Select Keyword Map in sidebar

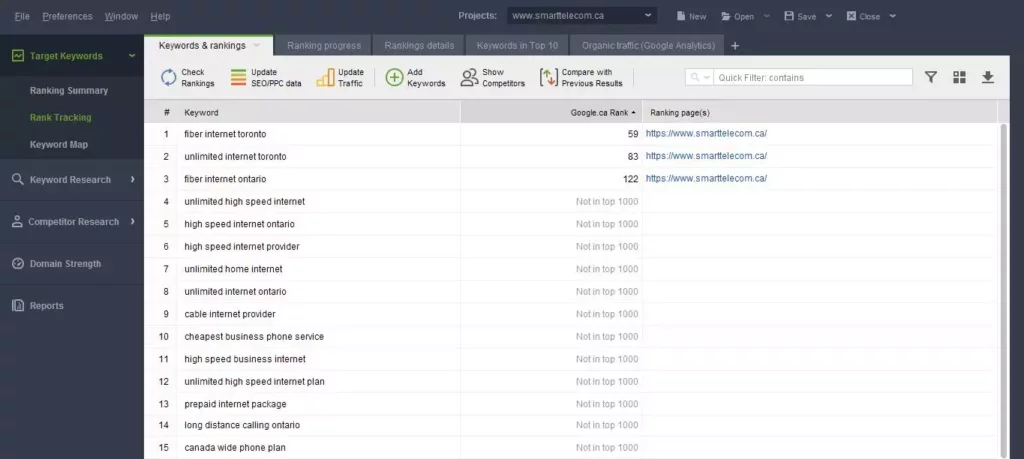coord(59,144)
